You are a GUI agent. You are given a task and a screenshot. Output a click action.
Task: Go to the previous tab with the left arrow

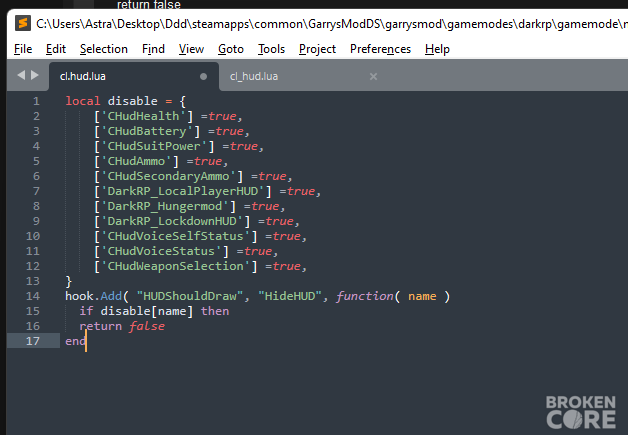tap(21, 75)
